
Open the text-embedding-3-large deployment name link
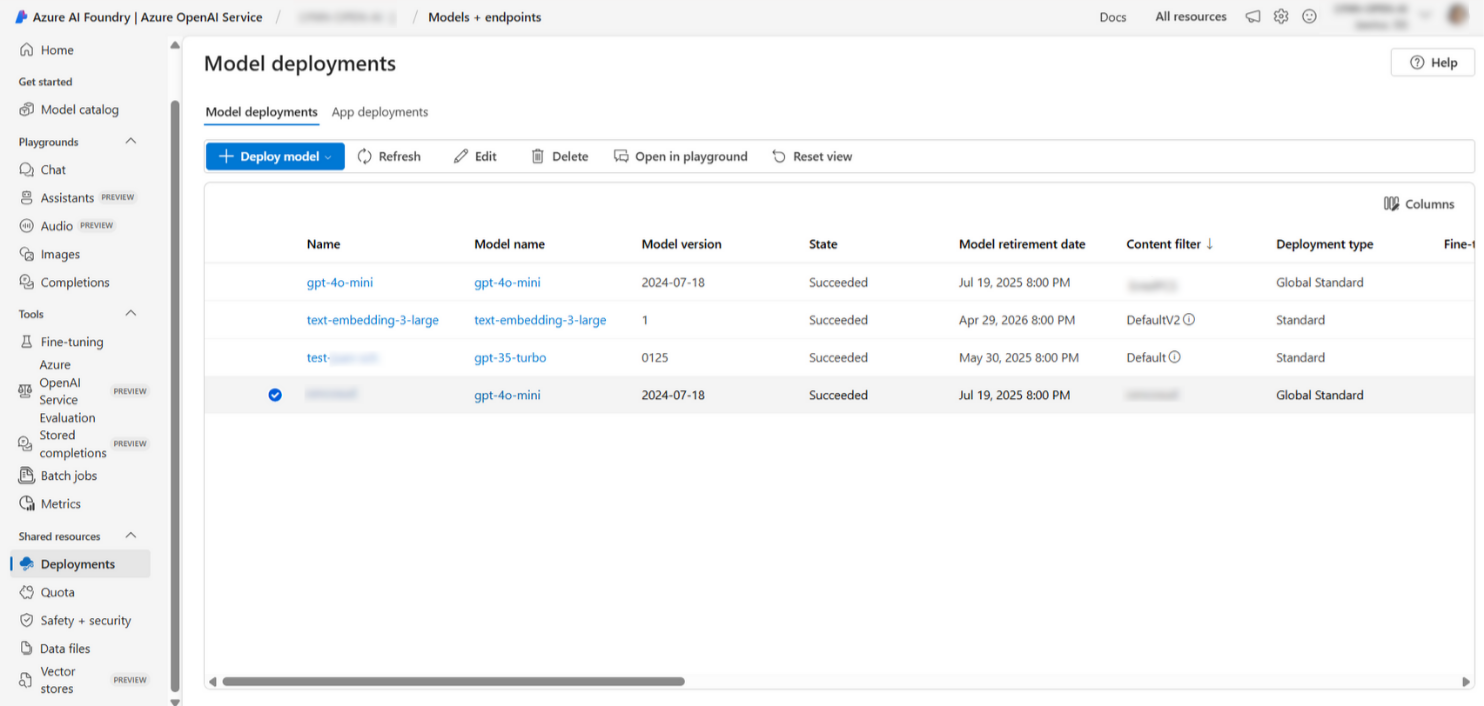tap(372, 320)
